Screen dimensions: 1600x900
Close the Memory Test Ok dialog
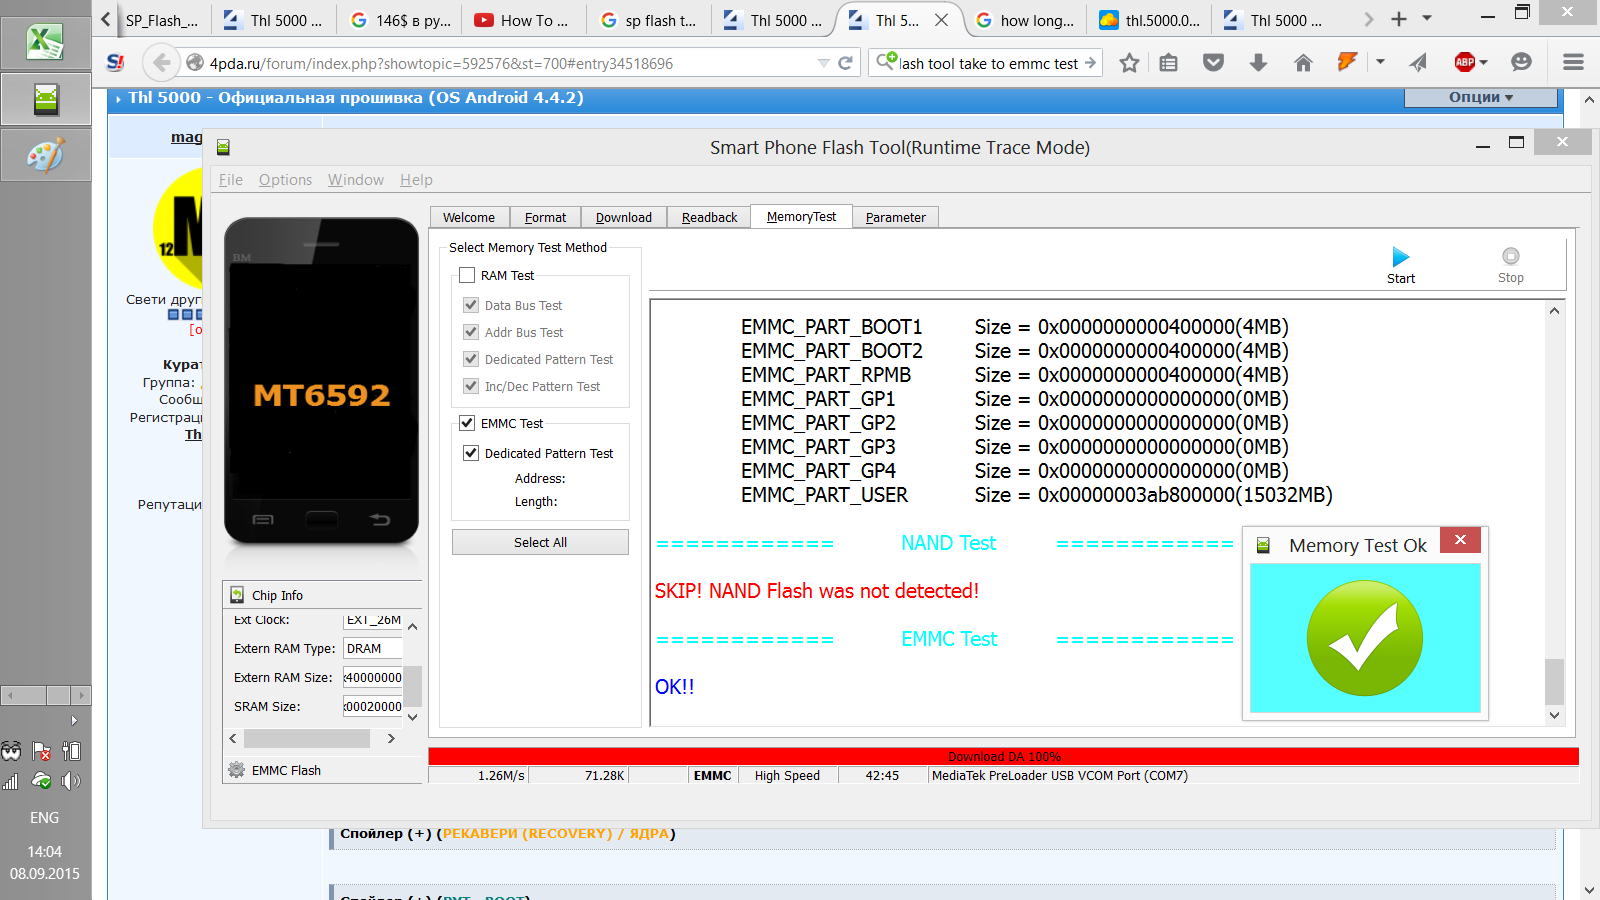click(x=1460, y=540)
